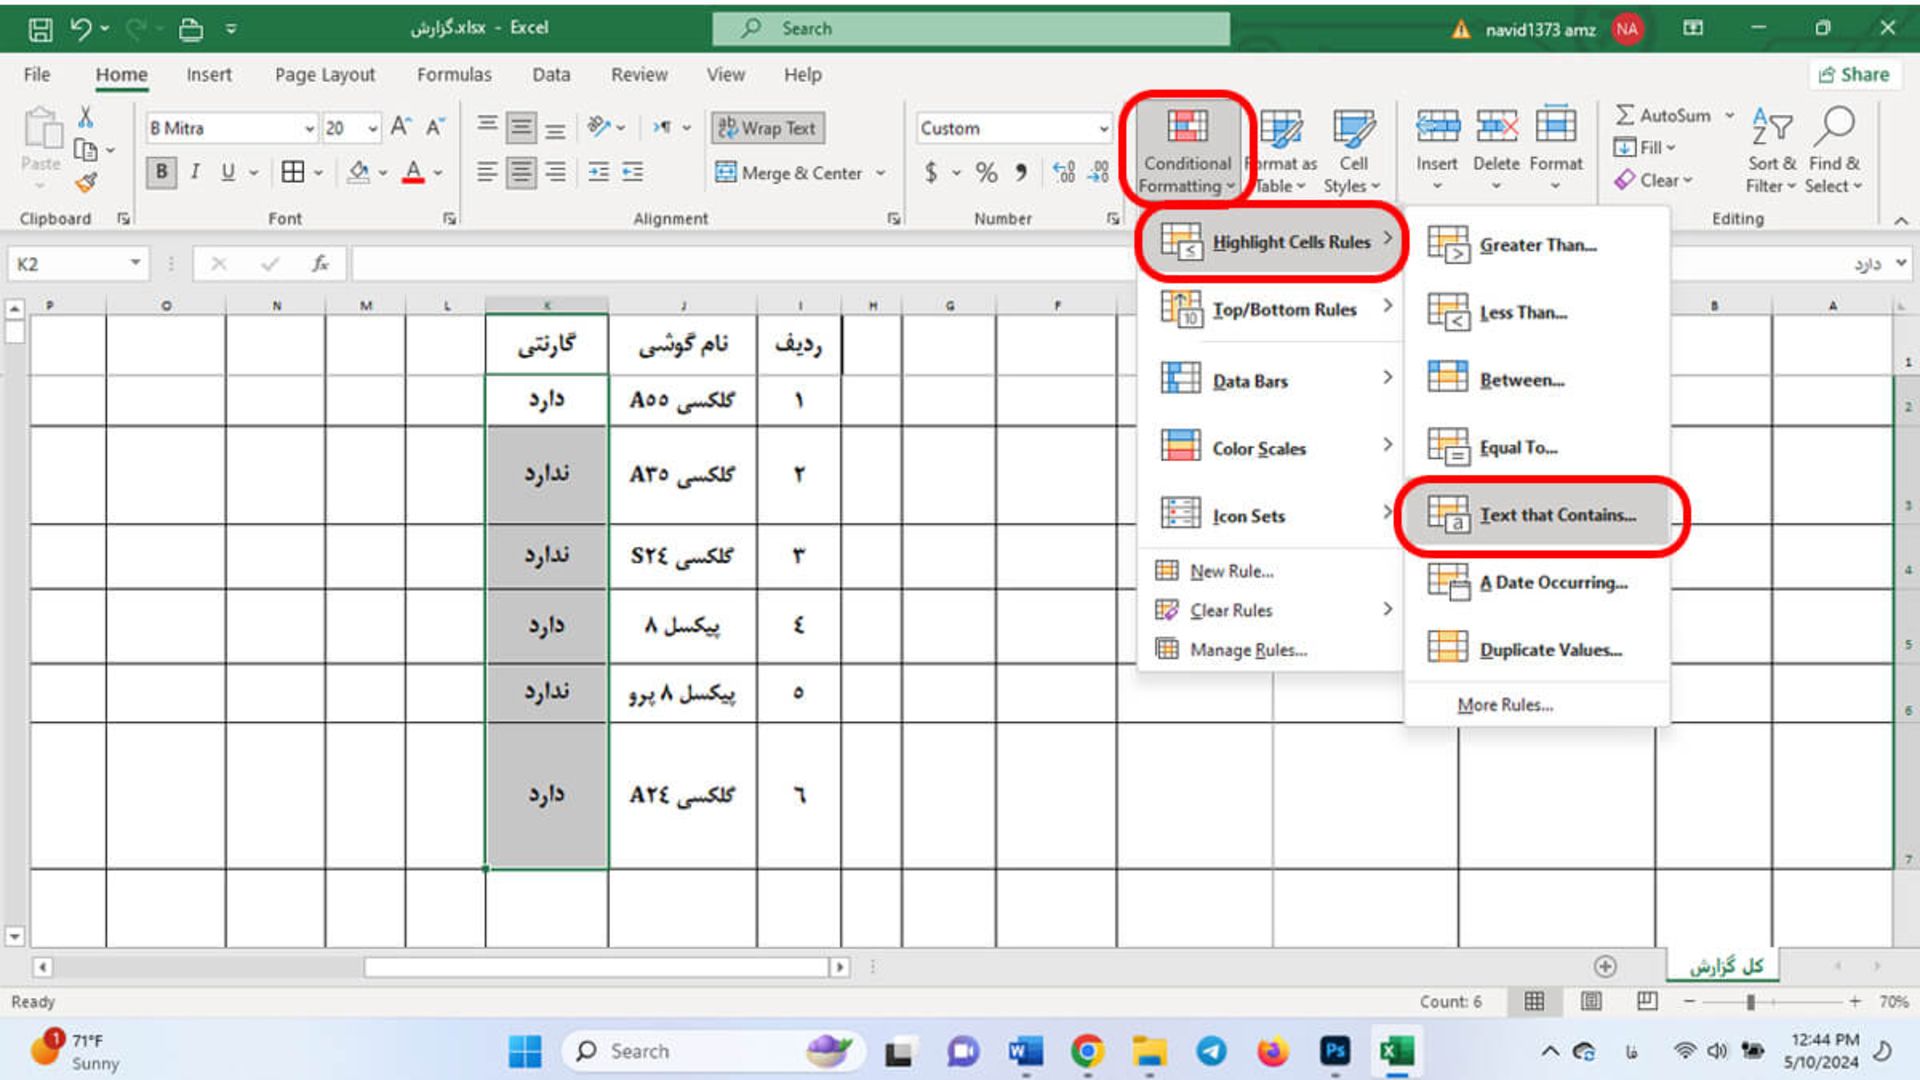Screen dimensions: 1920x1080
Task: Open the Page Layout ribbon tab
Action: (x=325, y=75)
